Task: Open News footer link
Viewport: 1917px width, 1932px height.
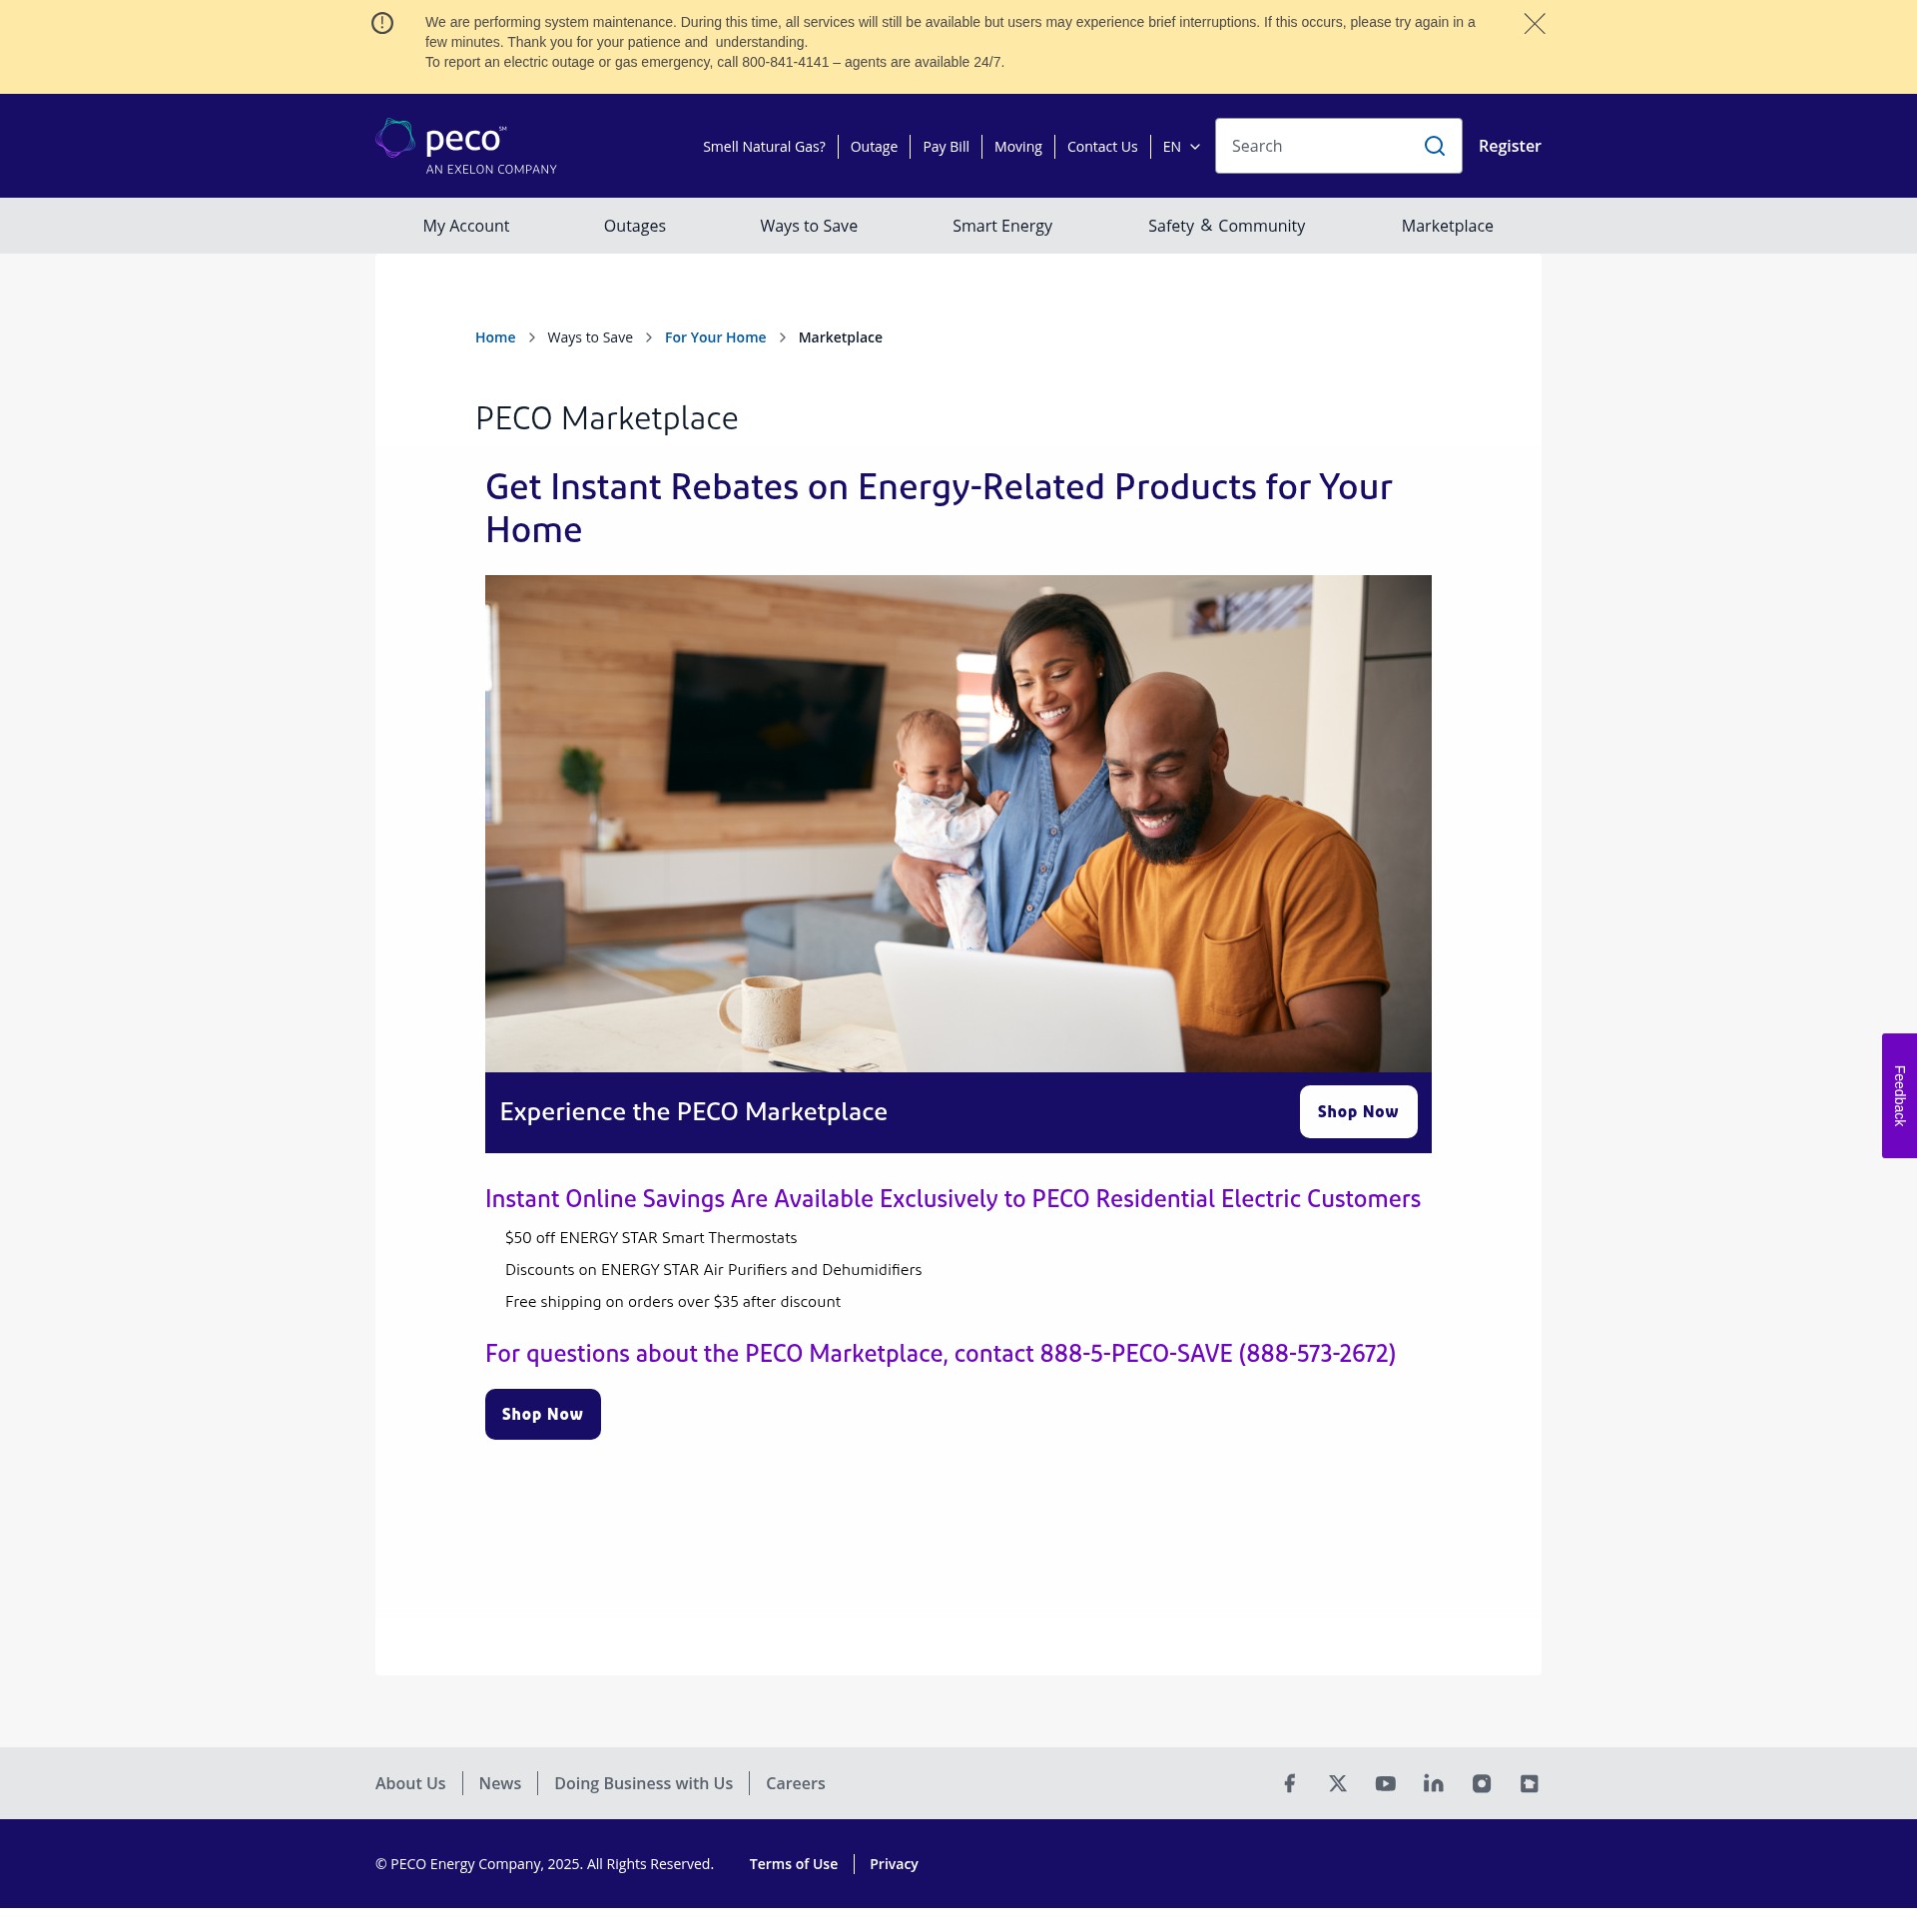Action: (499, 1783)
